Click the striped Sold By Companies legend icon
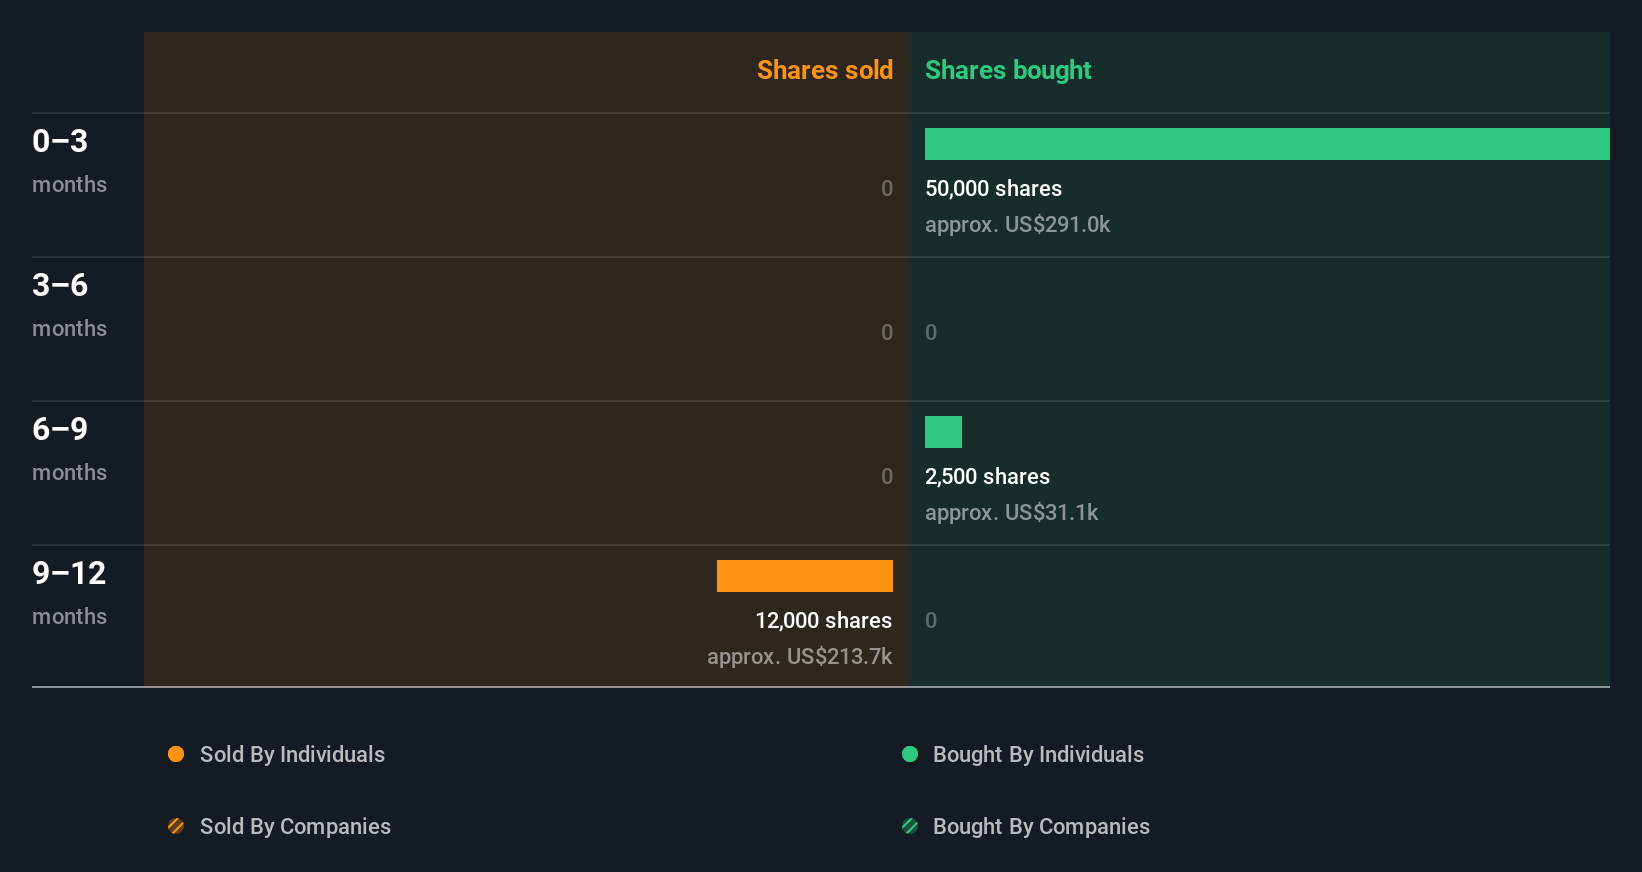Screen dimensions: 1642x872 pos(176,826)
